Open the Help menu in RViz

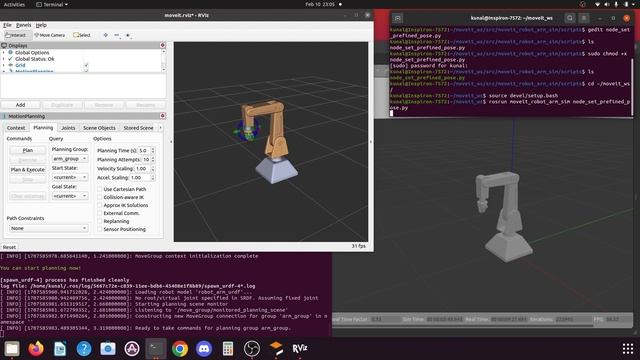41,25
